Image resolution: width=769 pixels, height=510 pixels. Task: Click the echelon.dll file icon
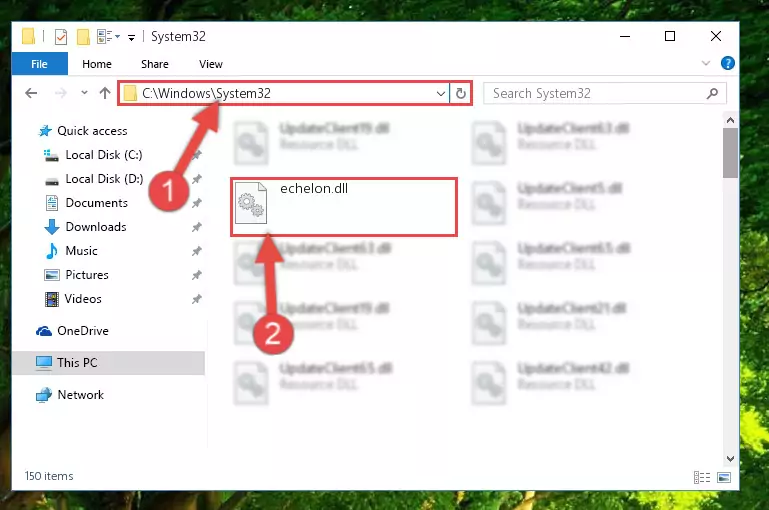251,203
